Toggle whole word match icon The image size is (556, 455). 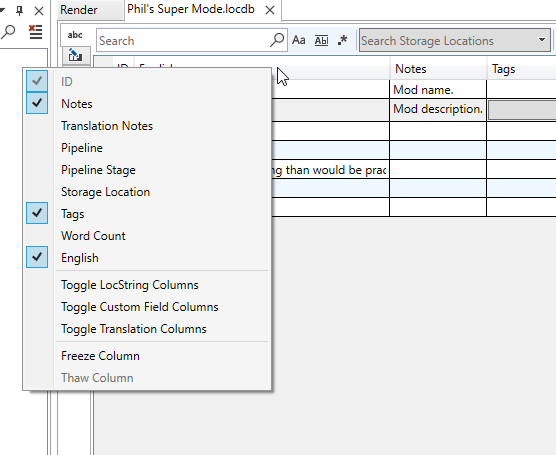coord(321,40)
